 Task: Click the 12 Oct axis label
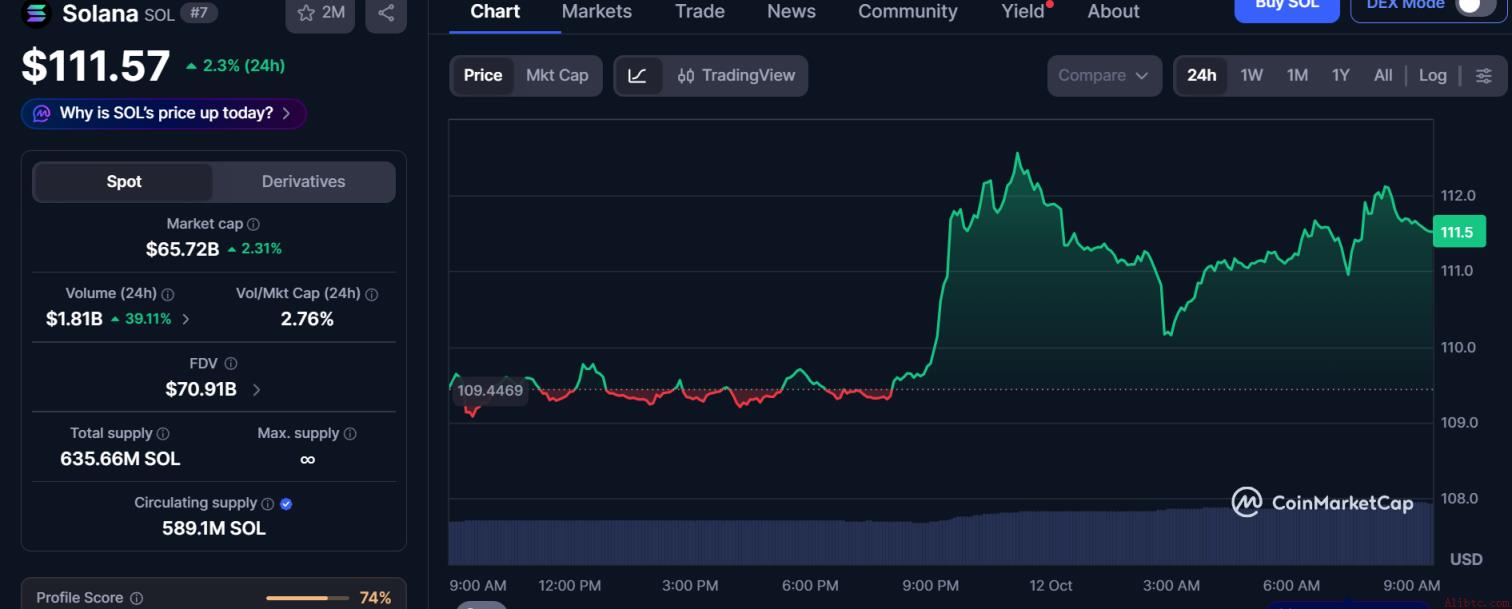pyautogui.click(x=1051, y=585)
